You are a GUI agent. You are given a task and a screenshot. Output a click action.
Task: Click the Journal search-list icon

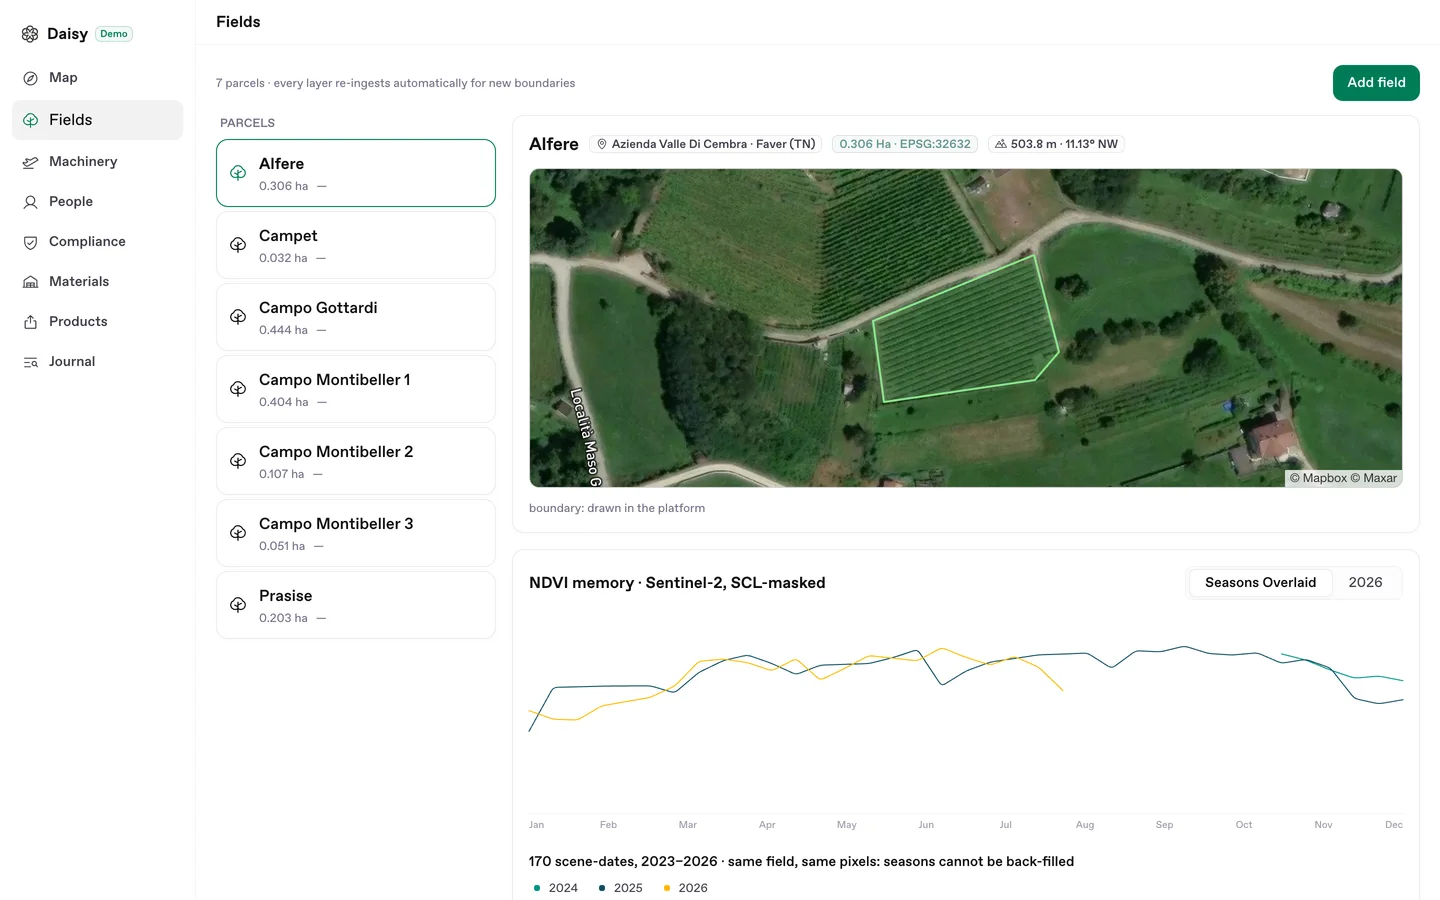tap(30, 362)
